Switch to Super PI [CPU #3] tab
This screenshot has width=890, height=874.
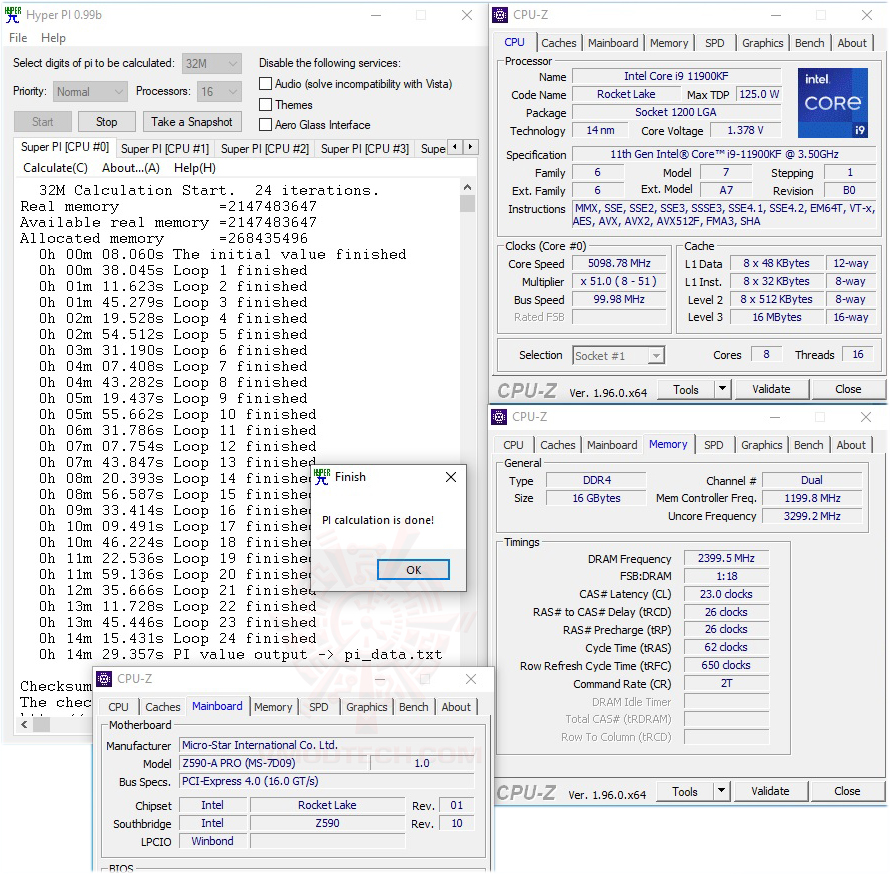[x=365, y=149]
